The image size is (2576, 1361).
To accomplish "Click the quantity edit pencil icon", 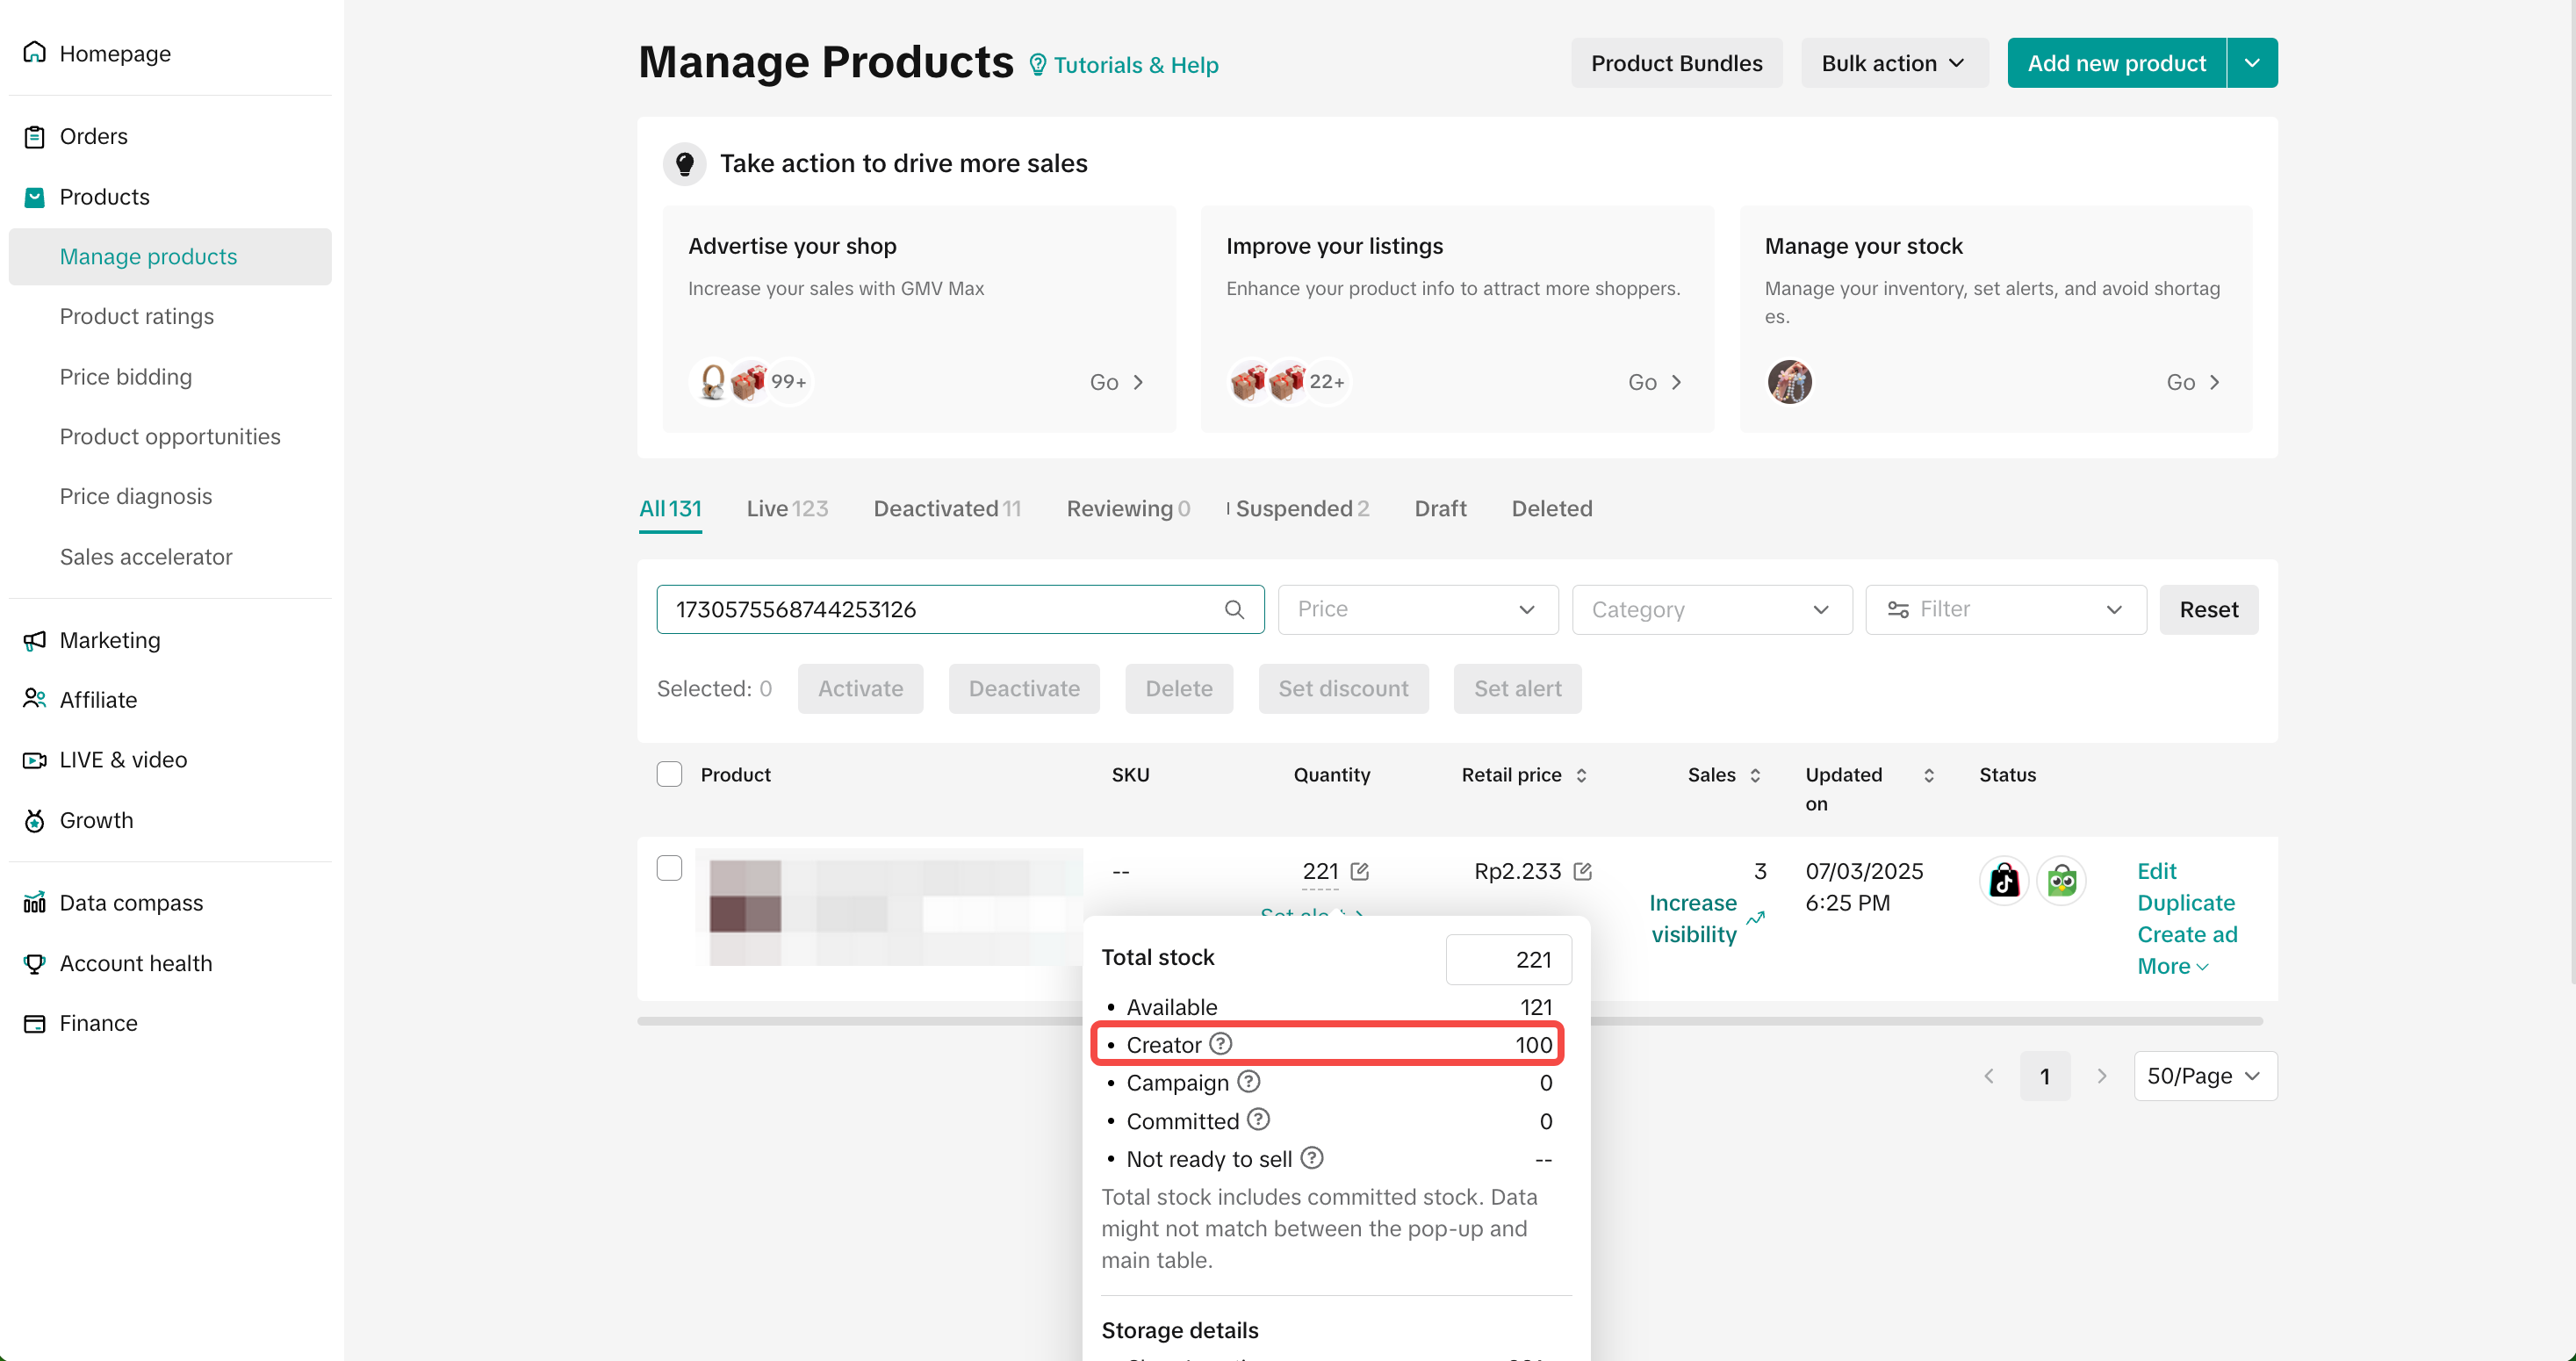I will click(1360, 871).
